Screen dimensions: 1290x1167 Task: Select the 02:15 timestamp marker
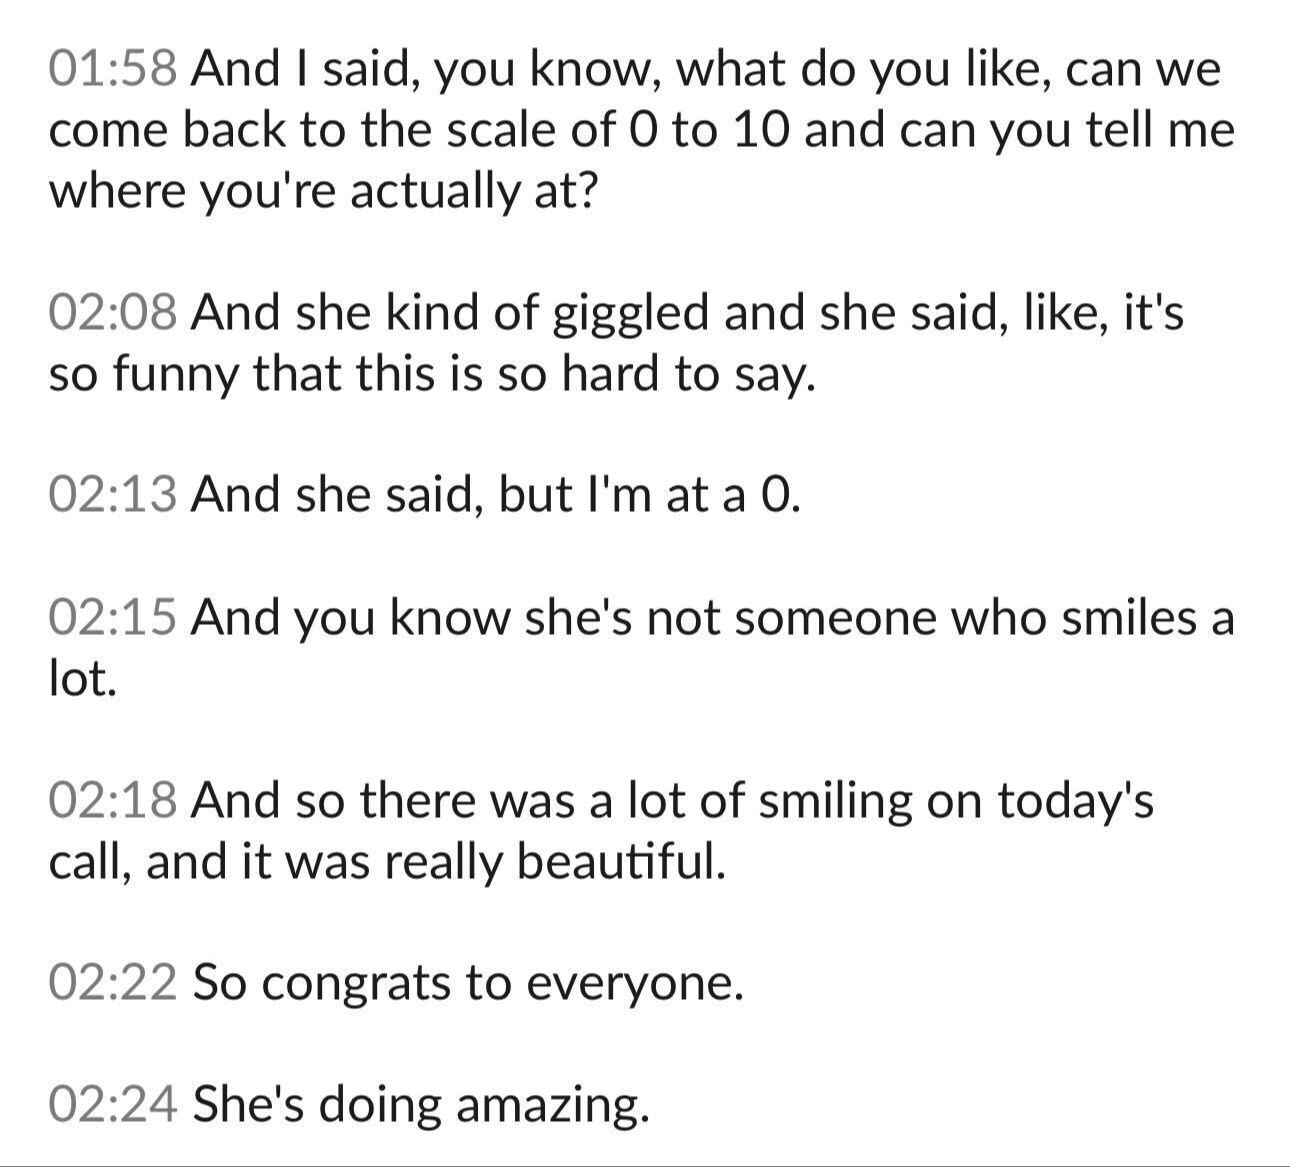pos(113,617)
